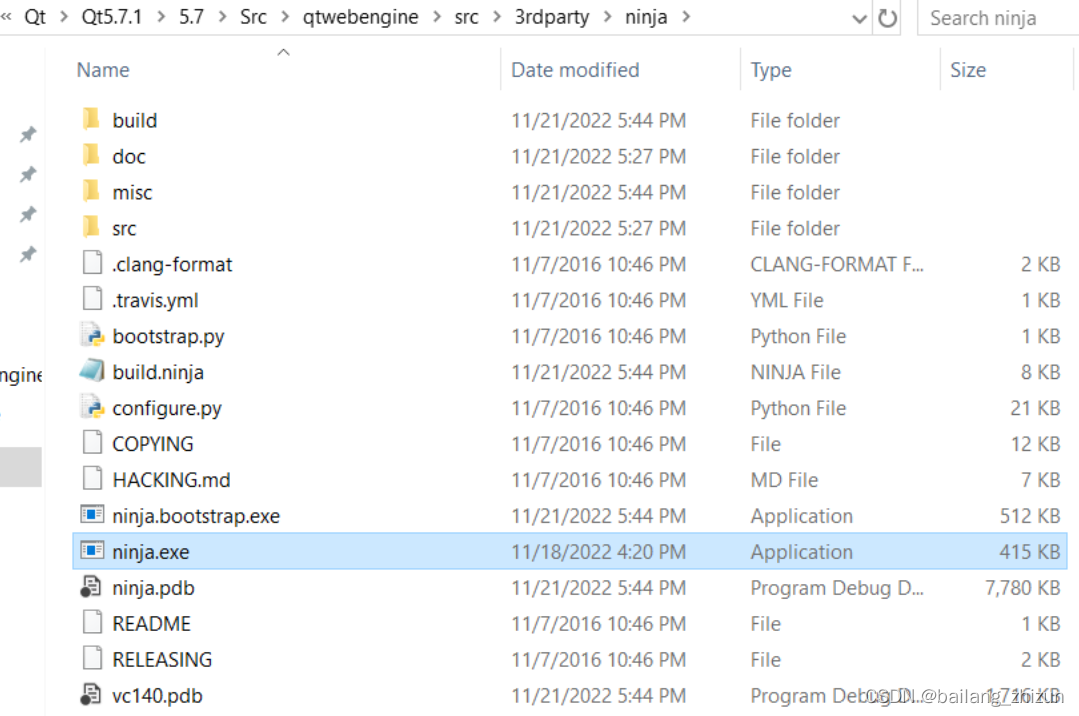Image resolution: width=1079 pixels, height=716 pixels.
Task: Select the bootstrap.py Python icon
Action: 92,335
